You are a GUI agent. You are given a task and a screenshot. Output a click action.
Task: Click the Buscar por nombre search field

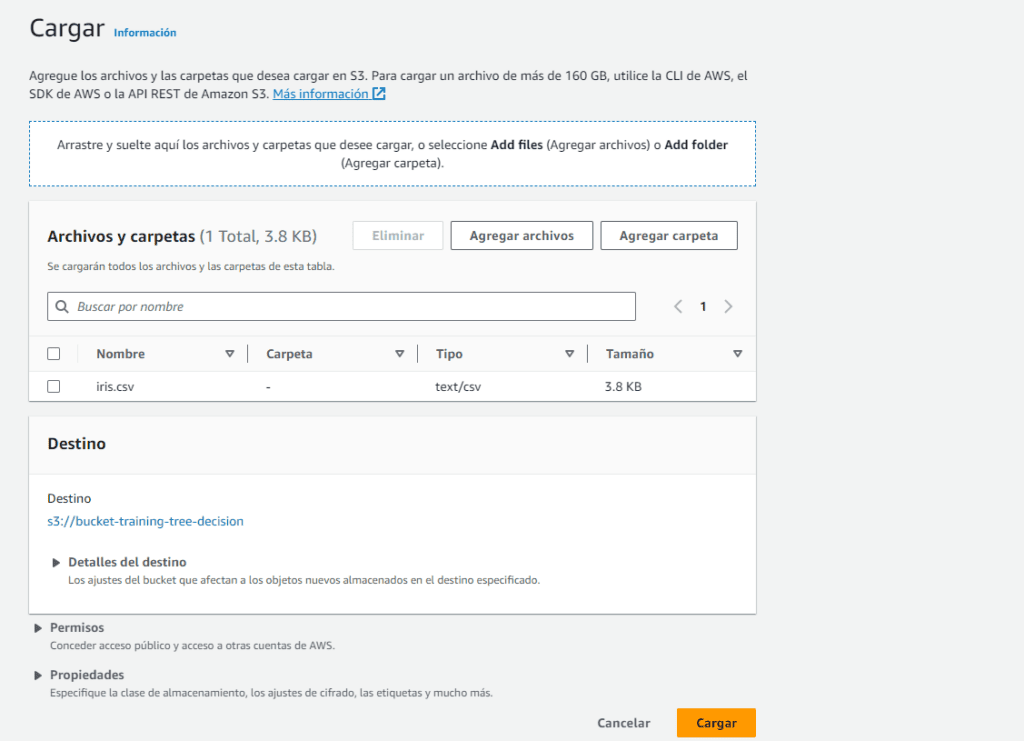coord(350,307)
